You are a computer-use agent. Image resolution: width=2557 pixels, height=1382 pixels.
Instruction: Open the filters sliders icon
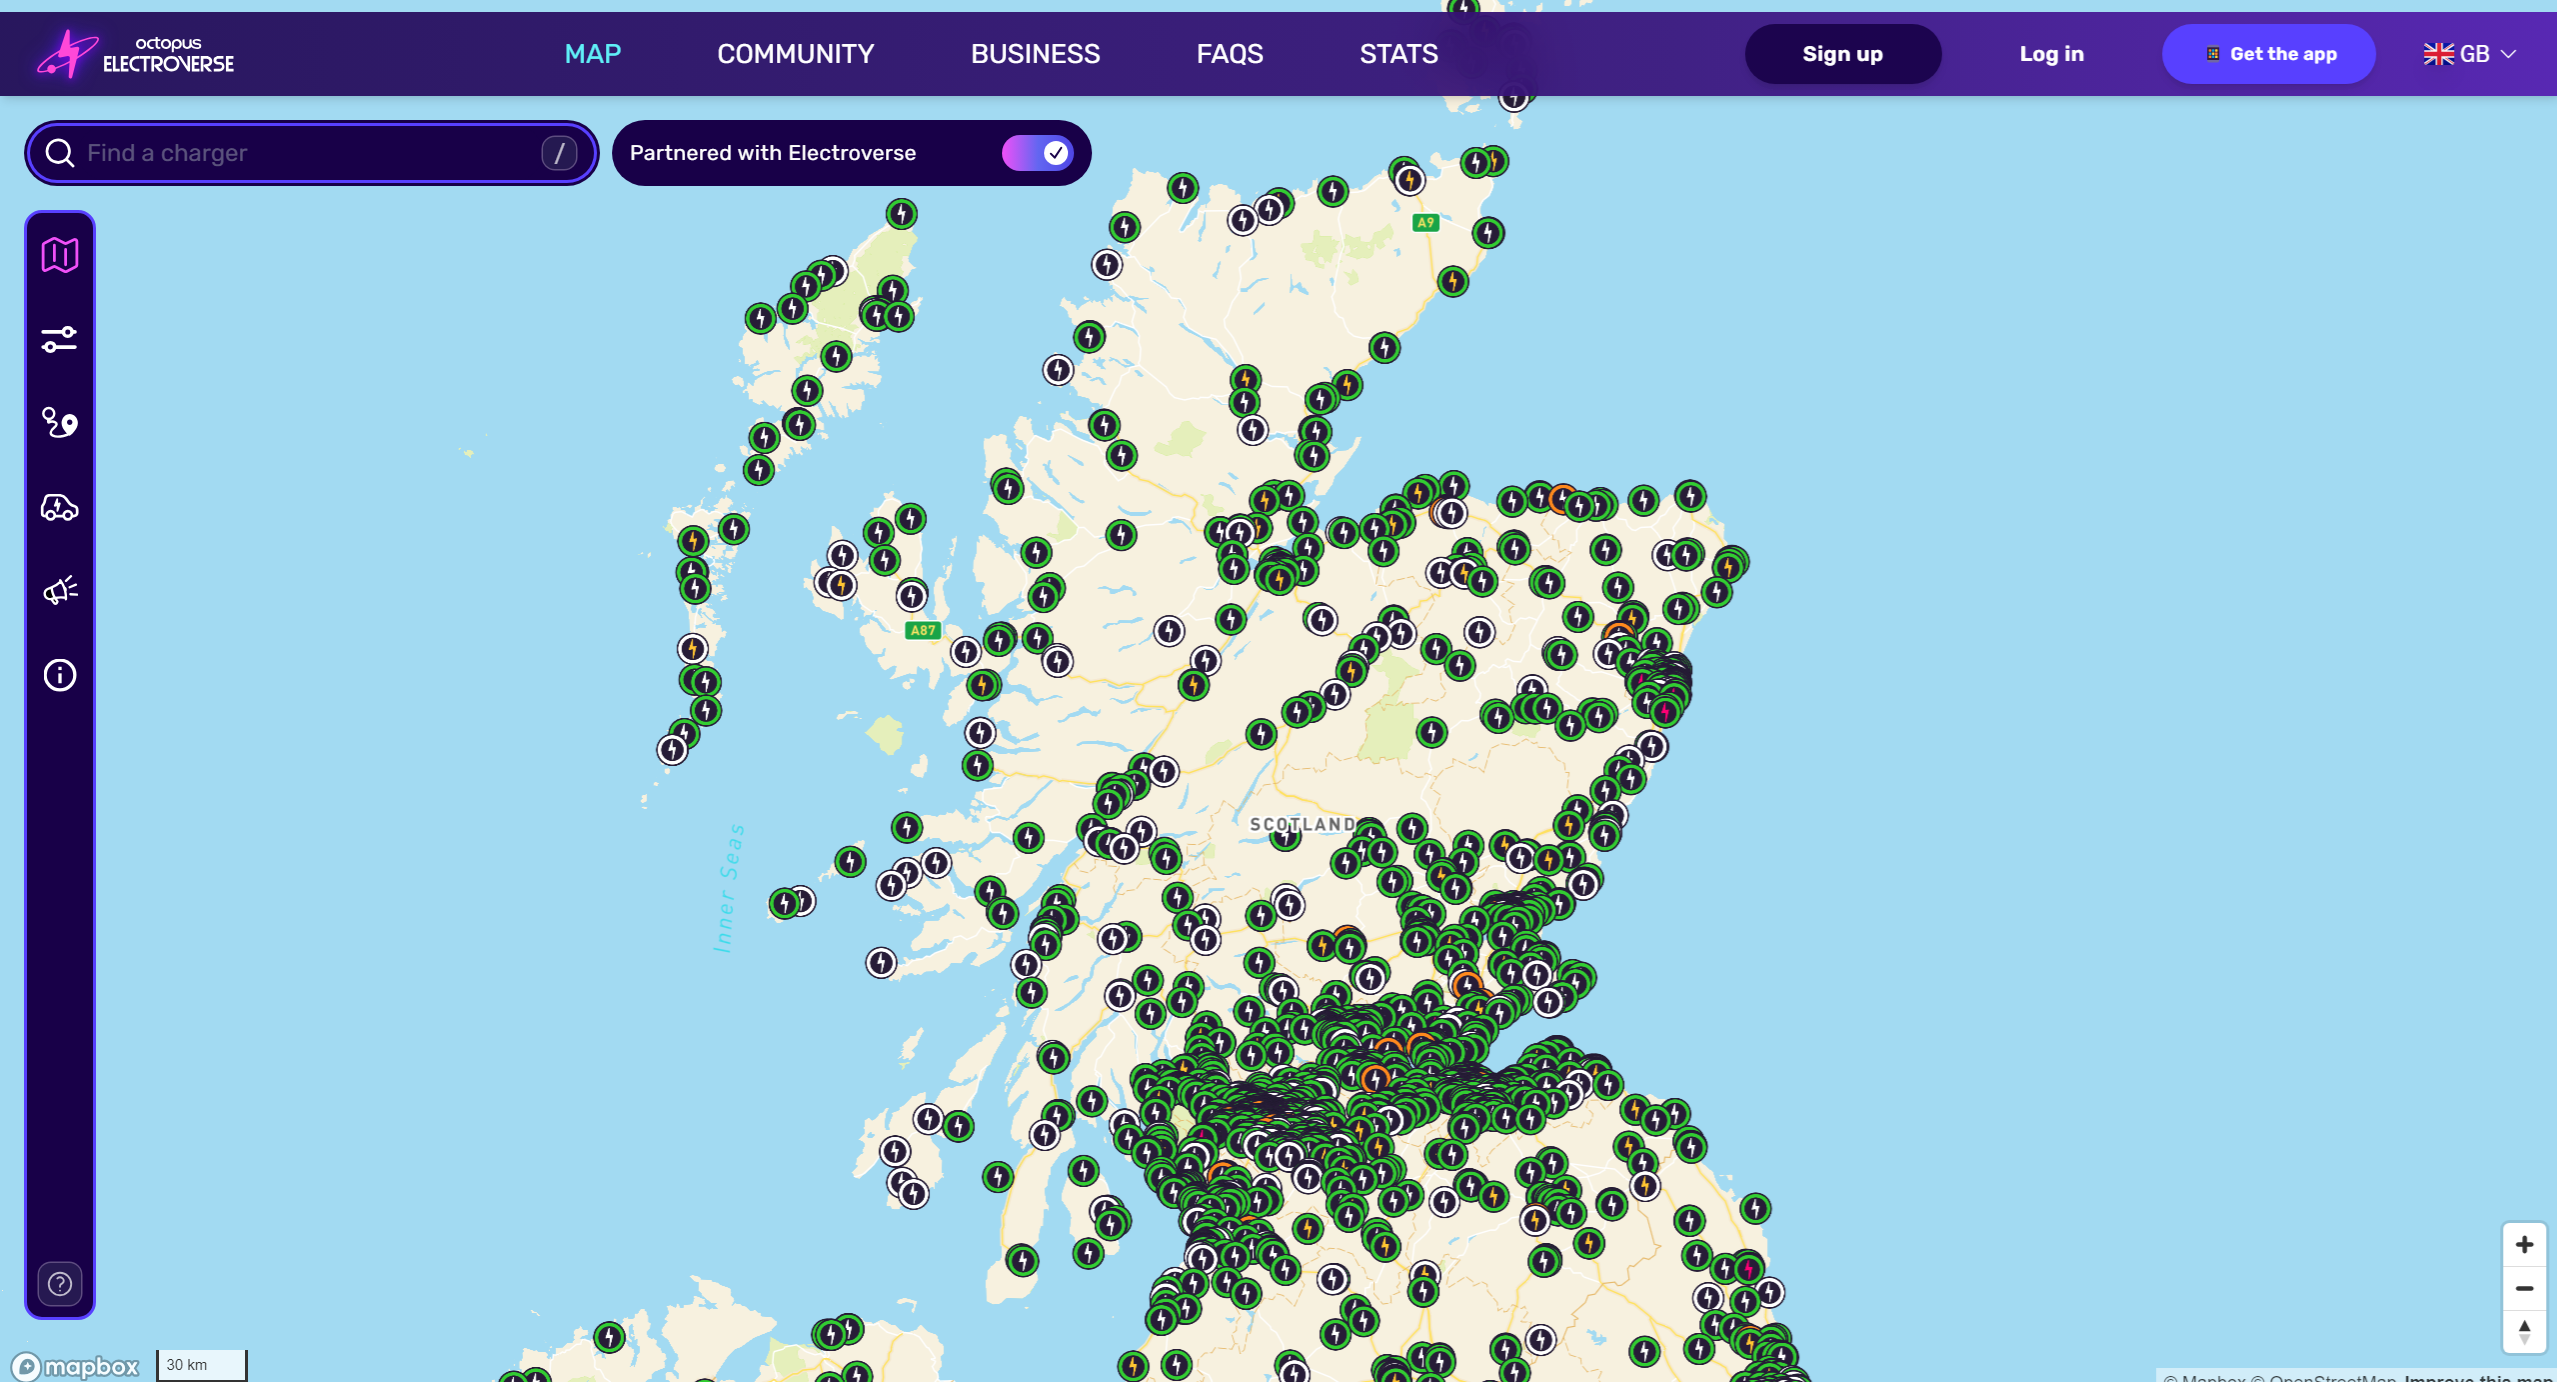[60, 339]
